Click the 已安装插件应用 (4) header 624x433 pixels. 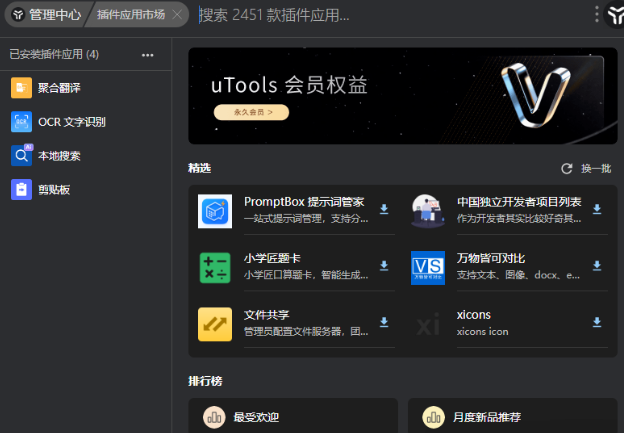click(x=54, y=55)
